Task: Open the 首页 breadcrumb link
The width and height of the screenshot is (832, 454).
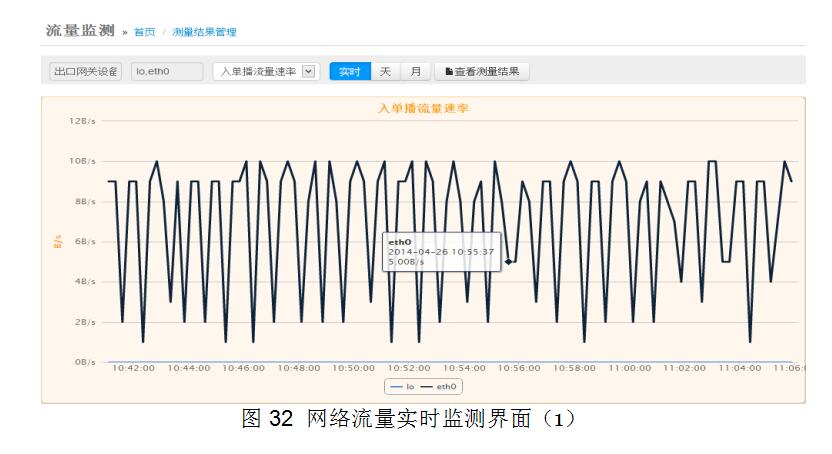Action: click(145, 33)
